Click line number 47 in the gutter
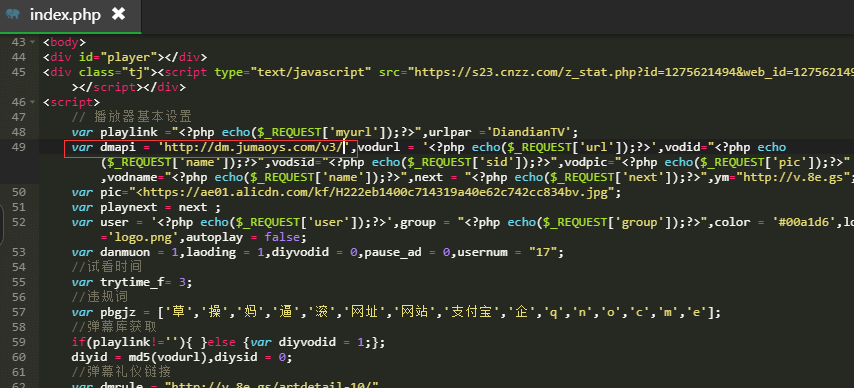The image size is (854, 388). [x=18, y=117]
